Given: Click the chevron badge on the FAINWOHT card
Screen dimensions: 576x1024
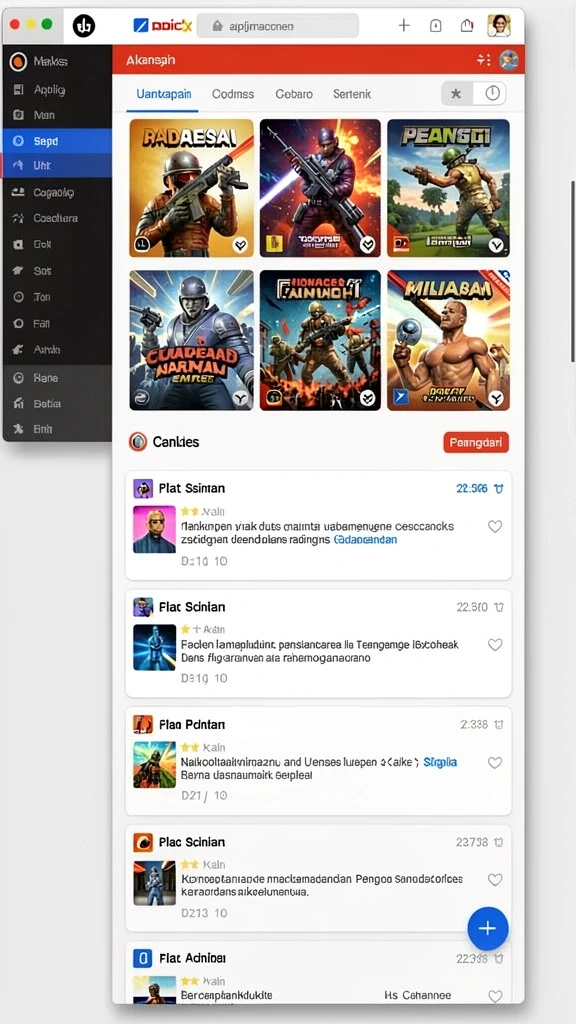Looking at the screenshot, I should (368, 398).
